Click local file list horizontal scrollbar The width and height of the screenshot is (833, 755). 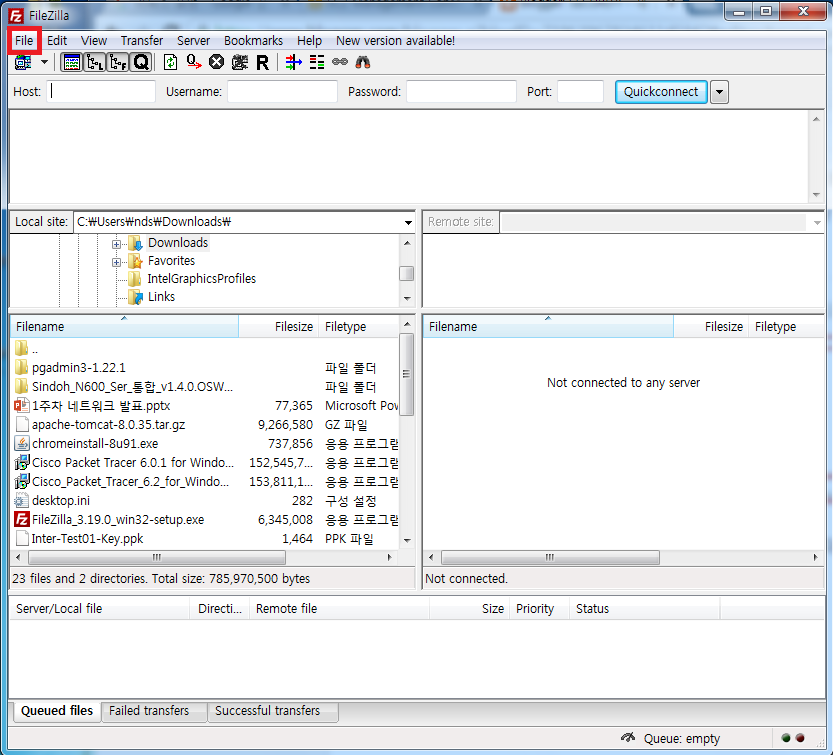pos(157,557)
